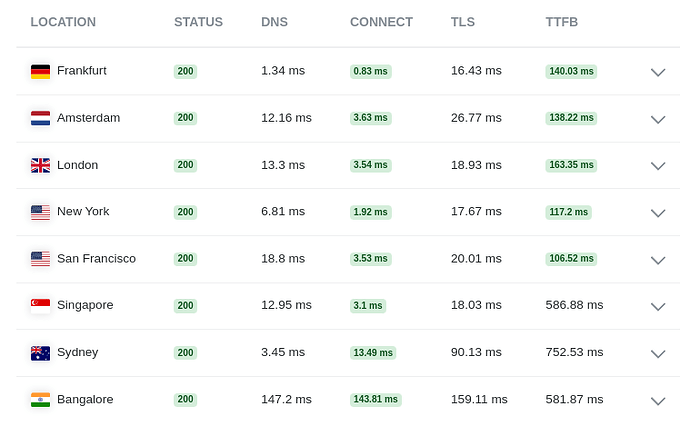Screen dimensions: 690x436
Task: Click the Australian flag beside Sydney
Action: pos(40,353)
